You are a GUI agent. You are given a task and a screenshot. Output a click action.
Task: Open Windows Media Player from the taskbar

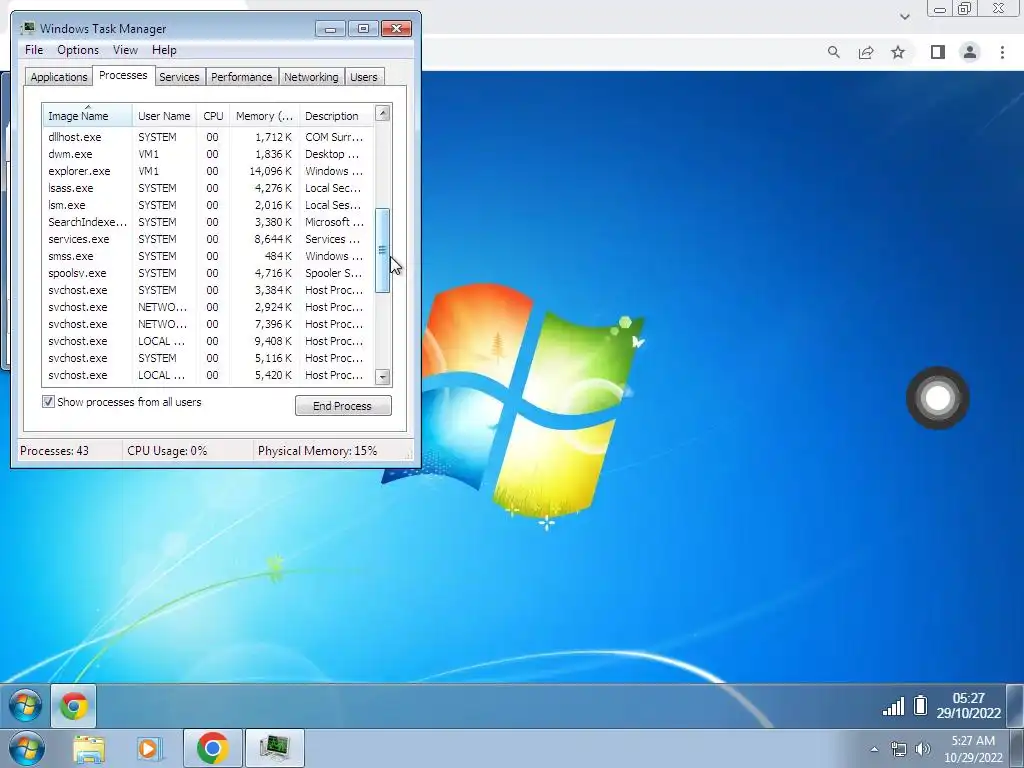pos(149,749)
